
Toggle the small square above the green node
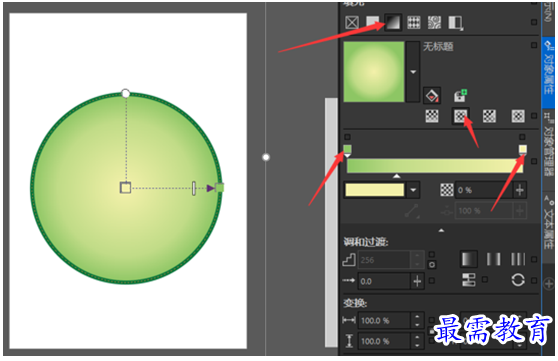pos(347,137)
